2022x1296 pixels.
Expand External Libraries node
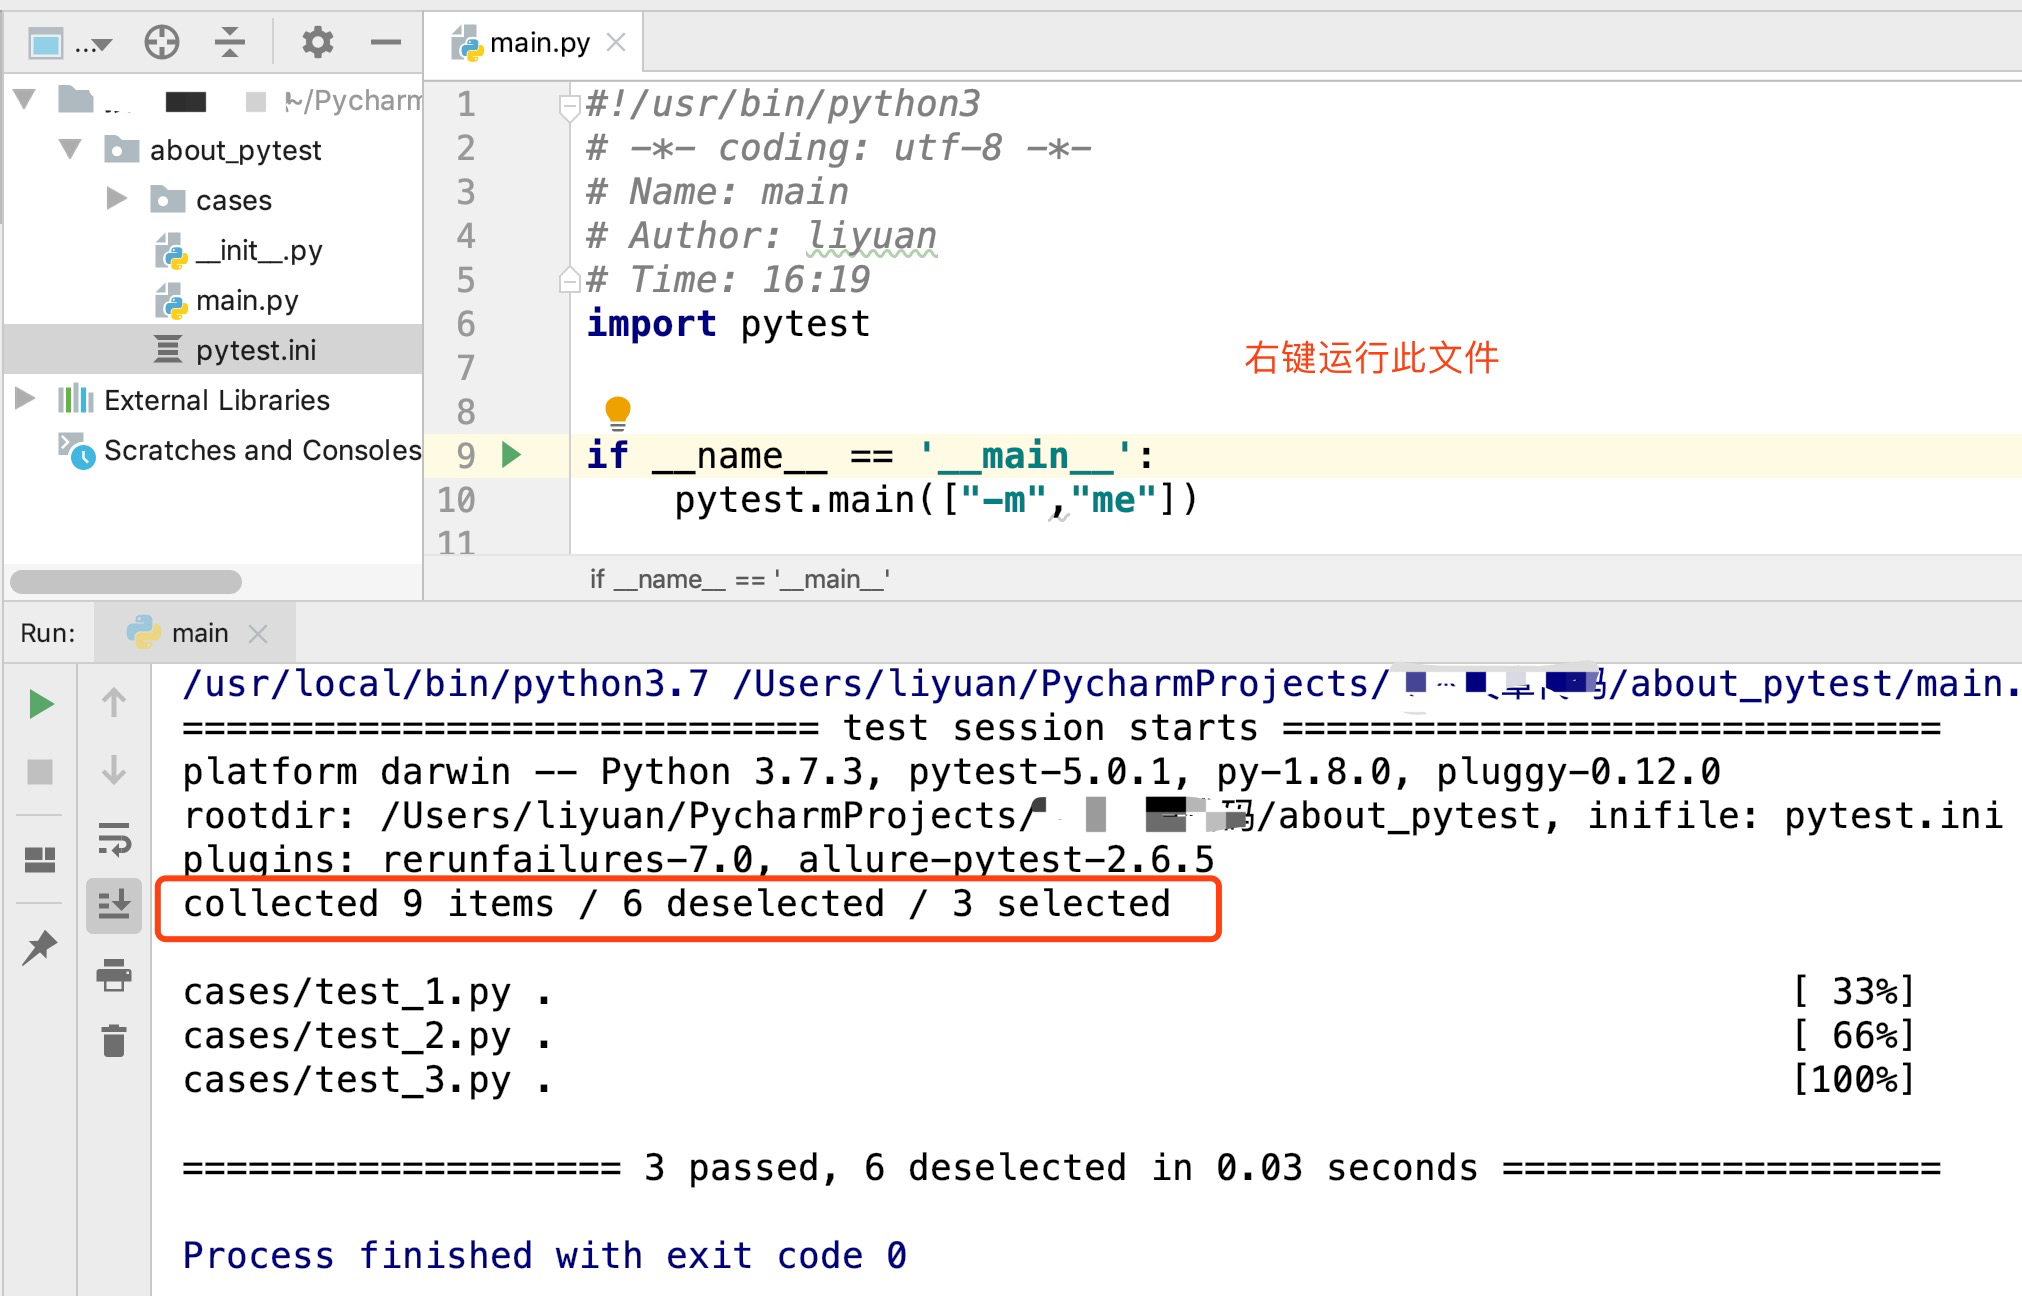(25, 399)
